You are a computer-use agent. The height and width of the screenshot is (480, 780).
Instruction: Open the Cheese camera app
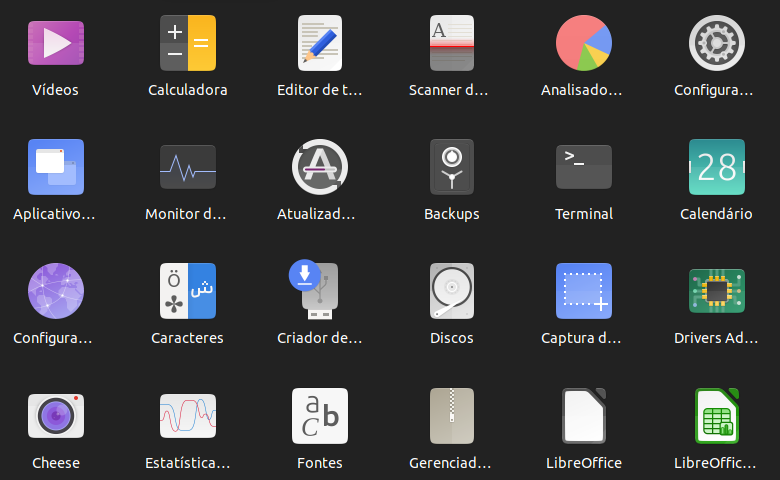click(x=56, y=416)
